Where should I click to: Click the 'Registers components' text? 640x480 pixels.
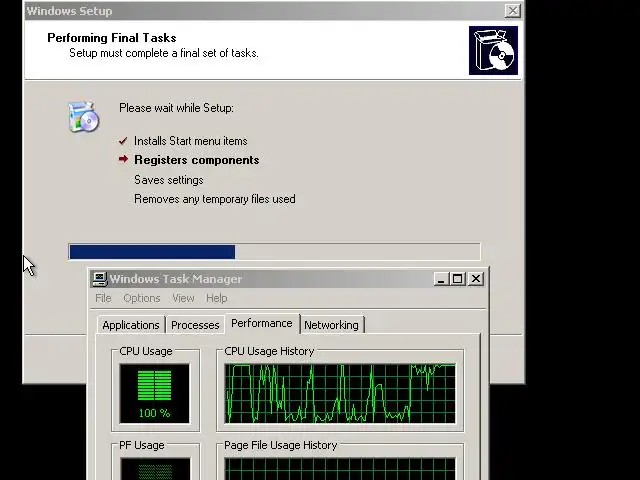click(197, 160)
